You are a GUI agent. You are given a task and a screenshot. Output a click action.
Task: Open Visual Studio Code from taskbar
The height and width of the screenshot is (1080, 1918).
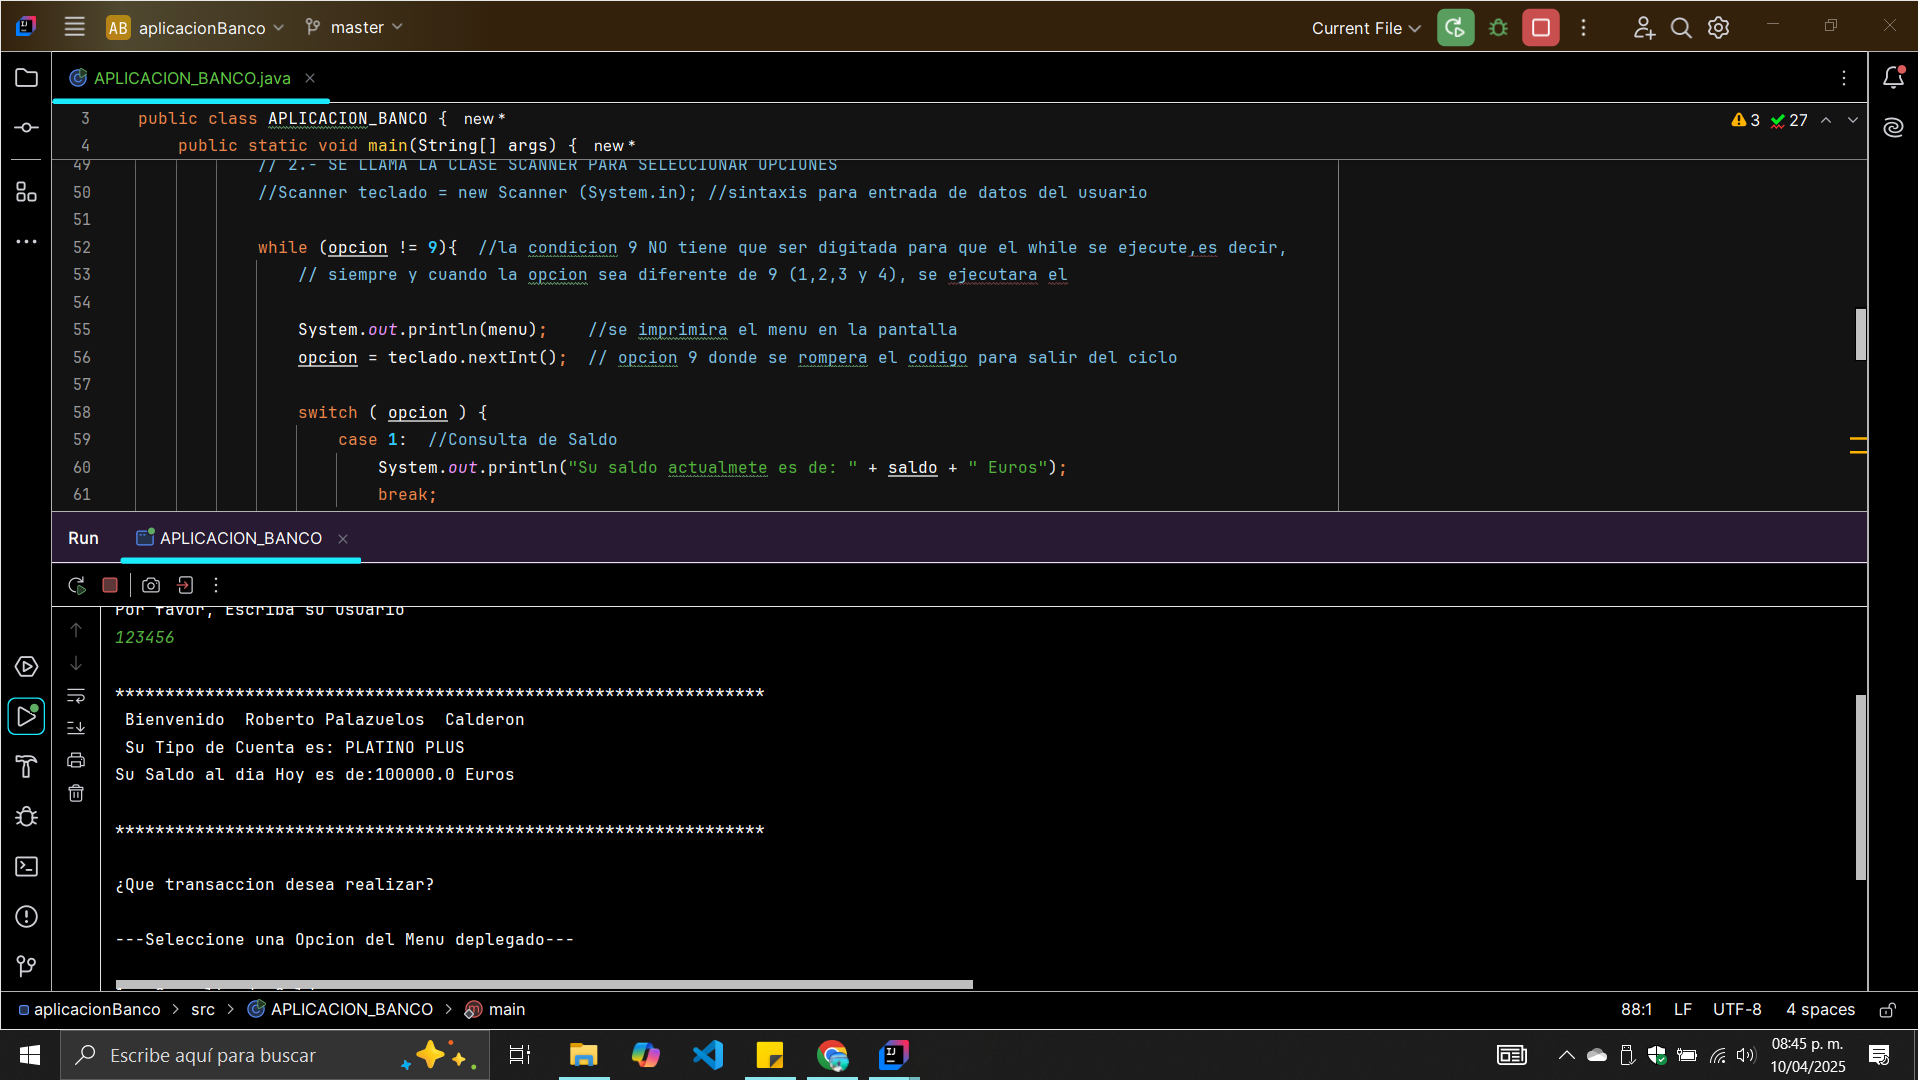pos(707,1055)
